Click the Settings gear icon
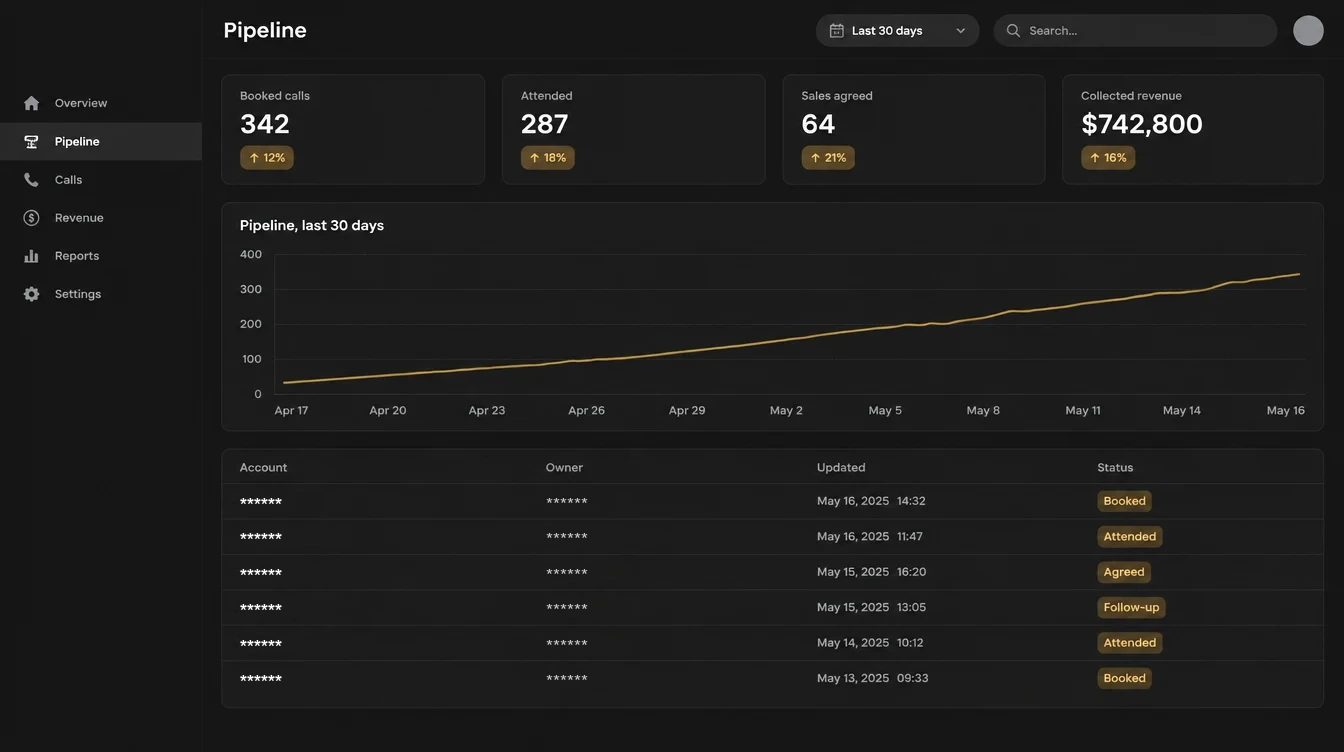 tap(31, 294)
